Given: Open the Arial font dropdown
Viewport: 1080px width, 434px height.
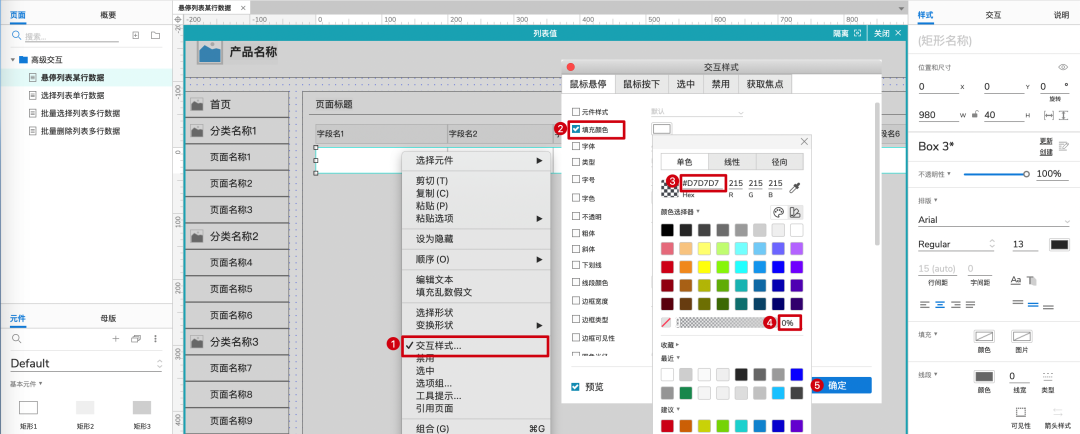Looking at the screenshot, I should 993,220.
